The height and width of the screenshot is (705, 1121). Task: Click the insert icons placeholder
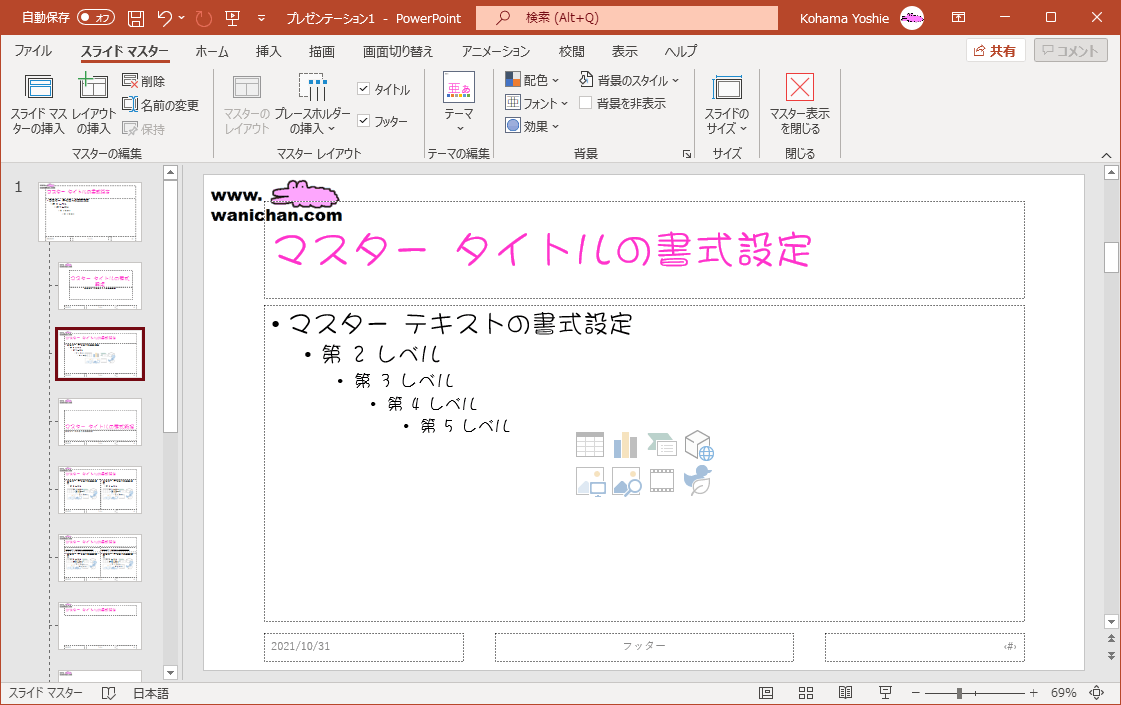point(698,480)
